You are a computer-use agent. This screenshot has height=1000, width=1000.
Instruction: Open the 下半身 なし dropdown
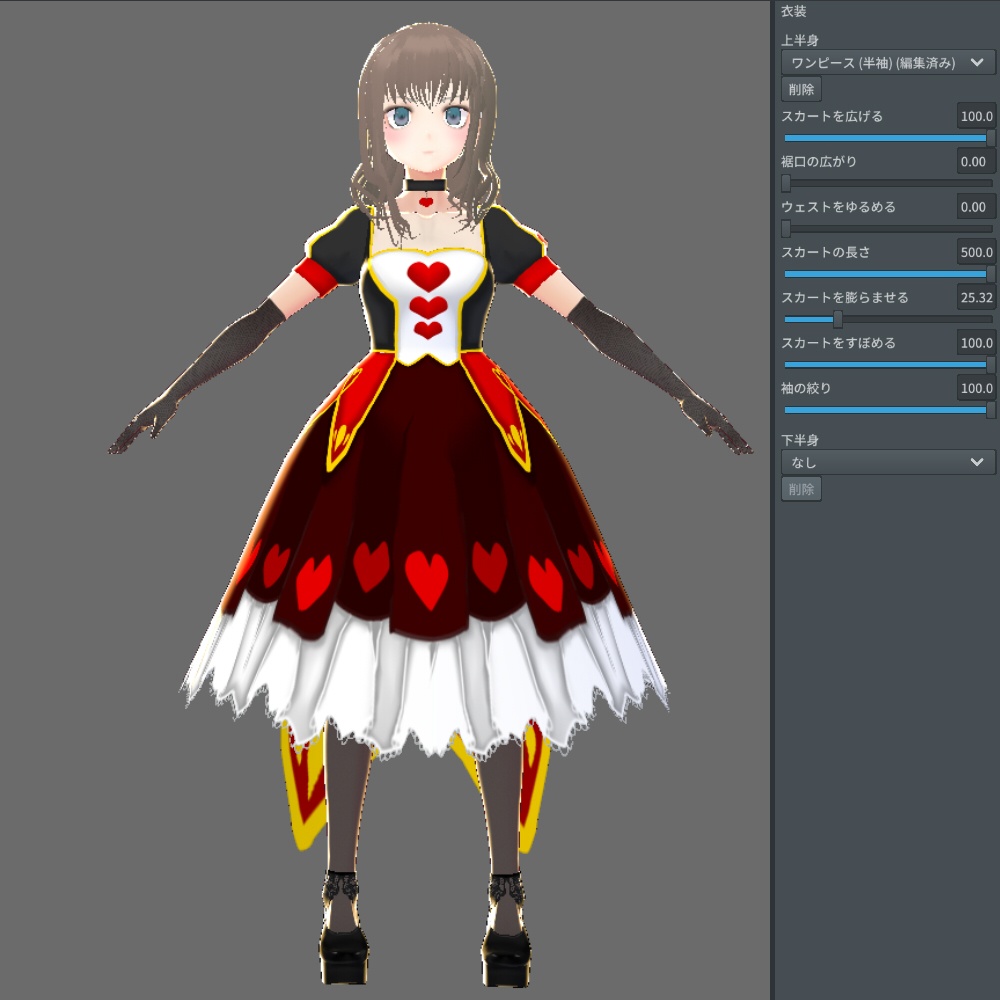[x=888, y=462]
